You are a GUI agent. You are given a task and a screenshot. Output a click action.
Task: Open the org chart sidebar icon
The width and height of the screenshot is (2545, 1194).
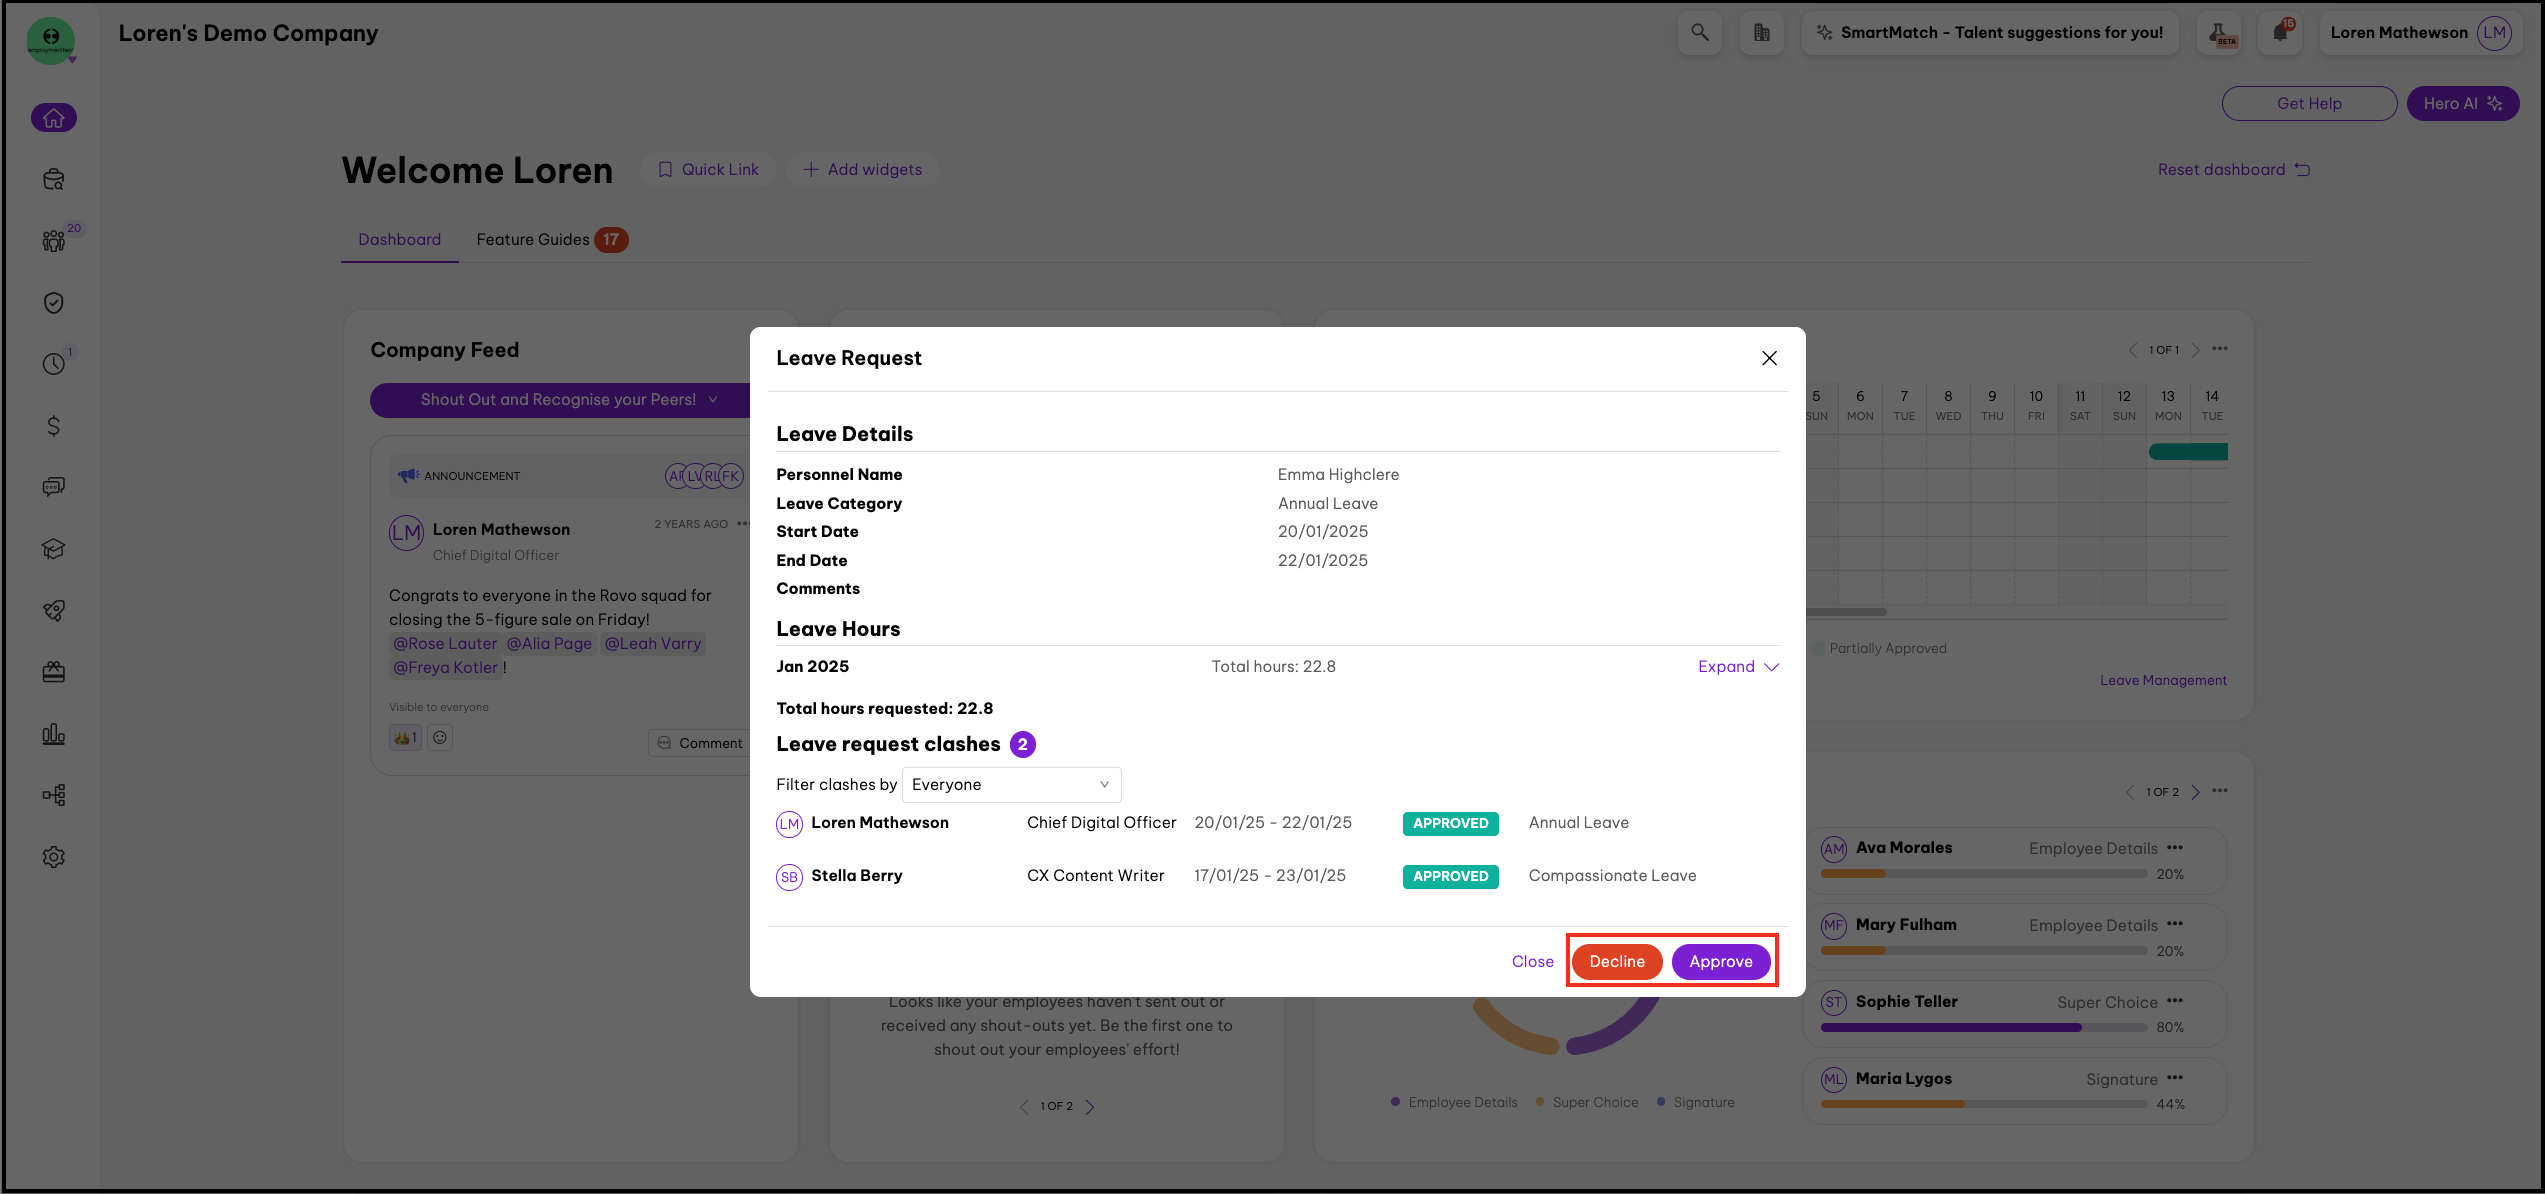click(54, 795)
